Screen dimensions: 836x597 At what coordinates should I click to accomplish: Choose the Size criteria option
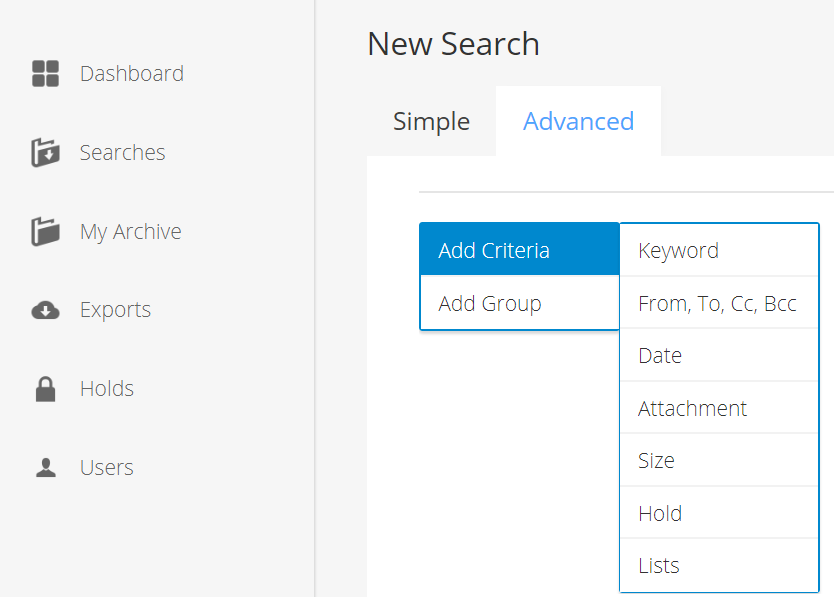tap(719, 460)
